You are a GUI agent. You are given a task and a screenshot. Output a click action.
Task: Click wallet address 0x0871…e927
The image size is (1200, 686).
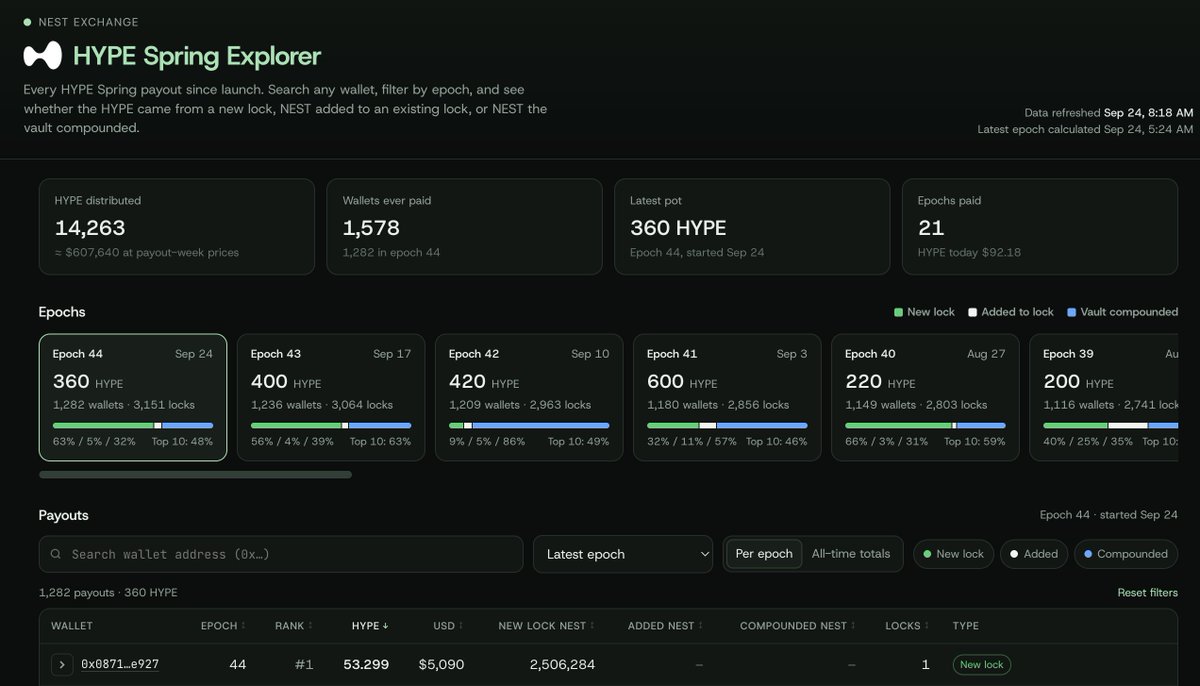click(x=120, y=664)
